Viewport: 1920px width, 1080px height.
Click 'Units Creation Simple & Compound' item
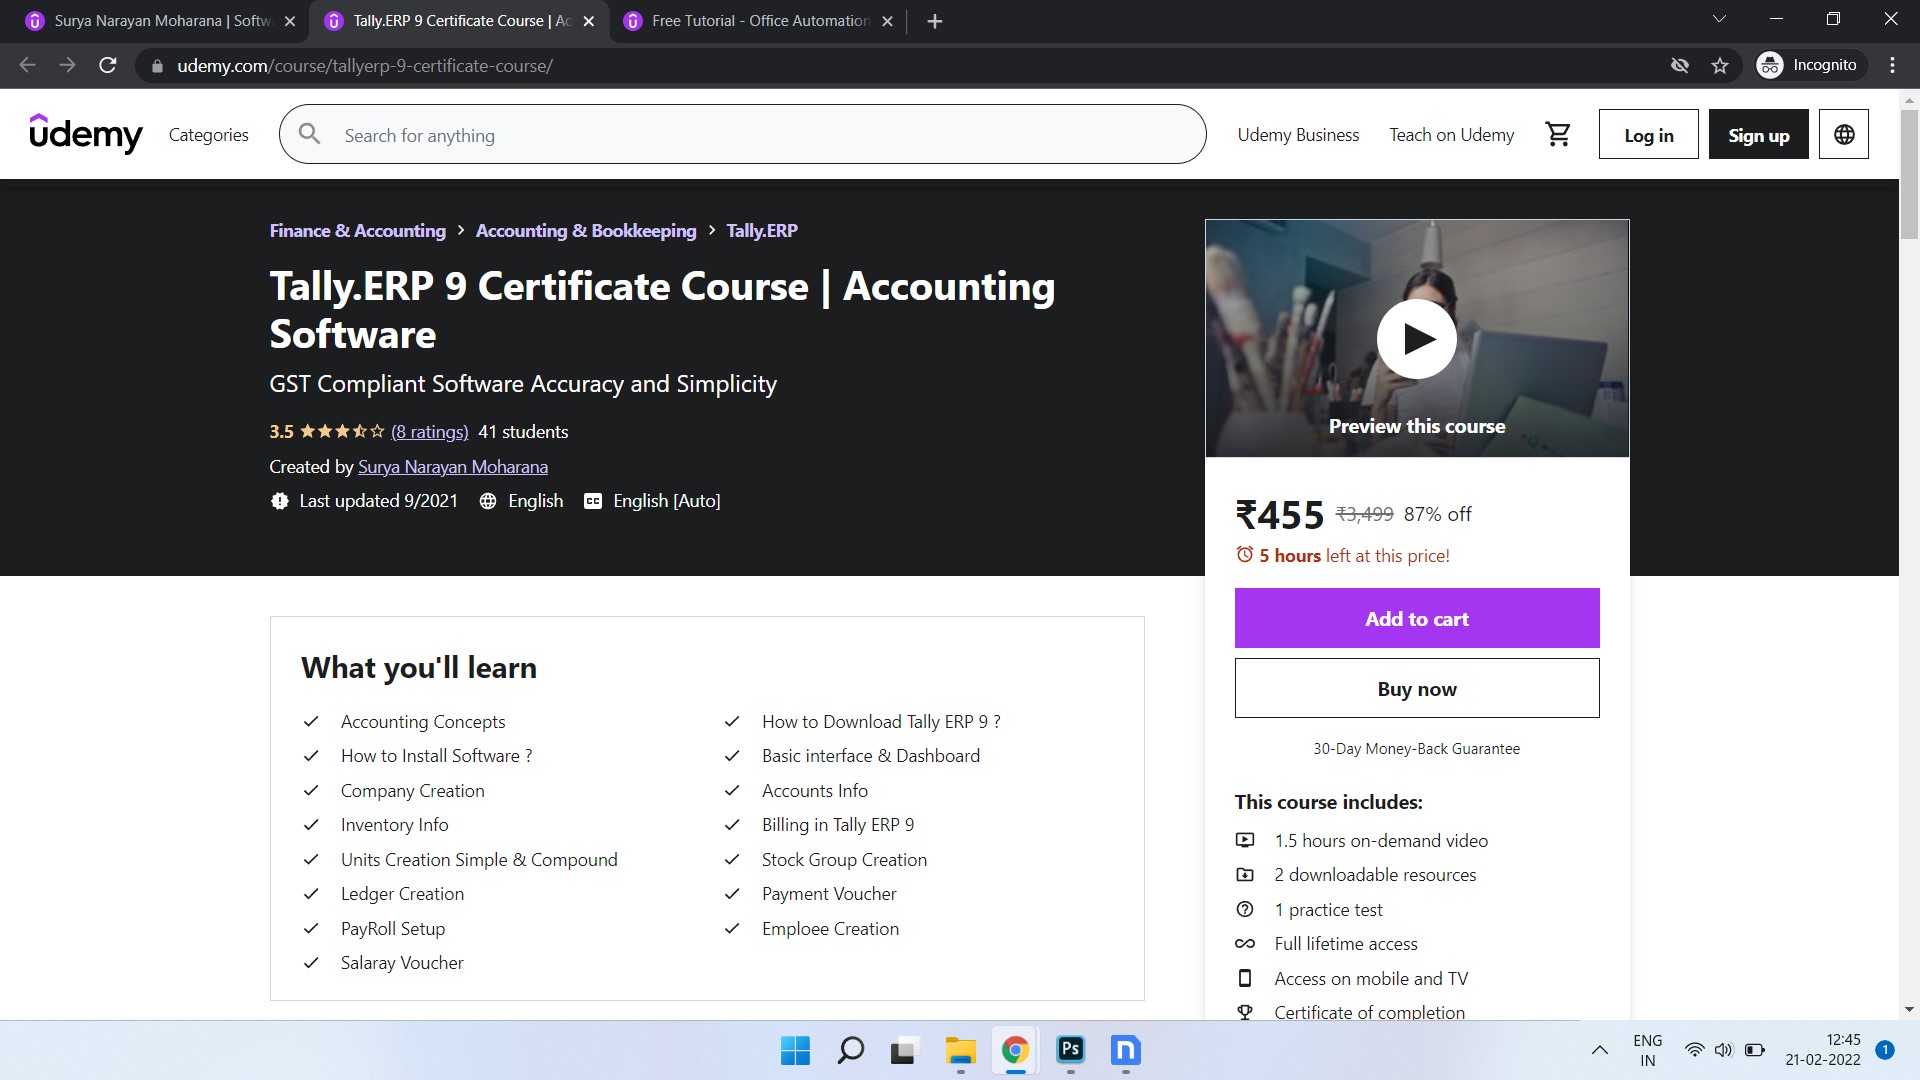479,860
